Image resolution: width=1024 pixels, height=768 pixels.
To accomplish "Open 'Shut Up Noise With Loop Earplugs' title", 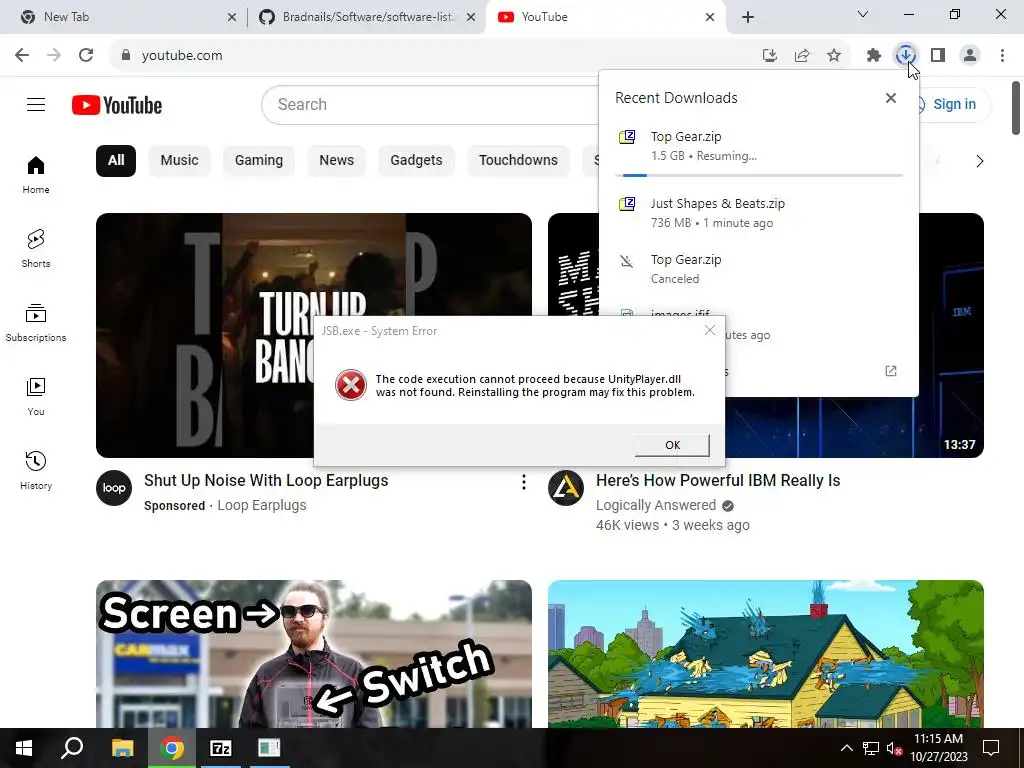I will tap(266, 481).
